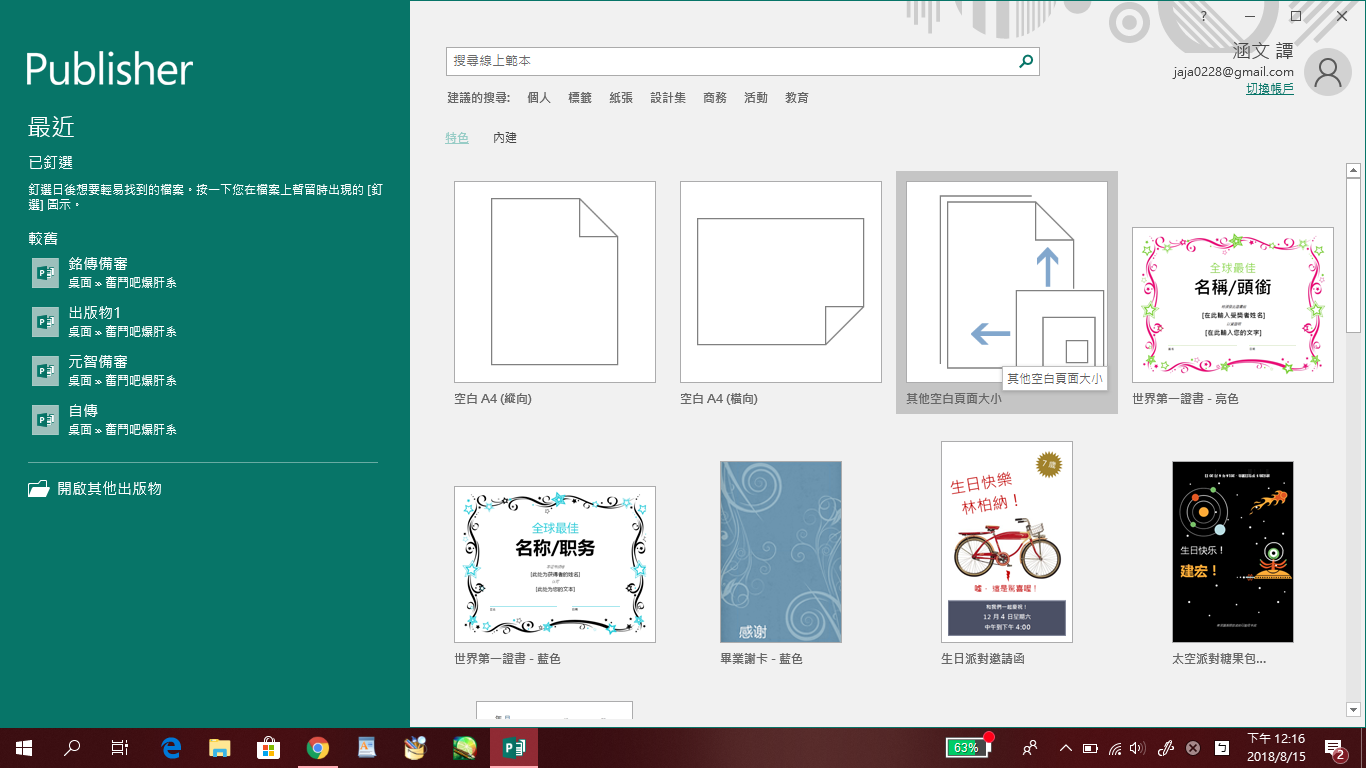The height and width of the screenshot is (768, 1366).
Task: Click the 商務 suggested search link
Action: click(x=715, y=98)
